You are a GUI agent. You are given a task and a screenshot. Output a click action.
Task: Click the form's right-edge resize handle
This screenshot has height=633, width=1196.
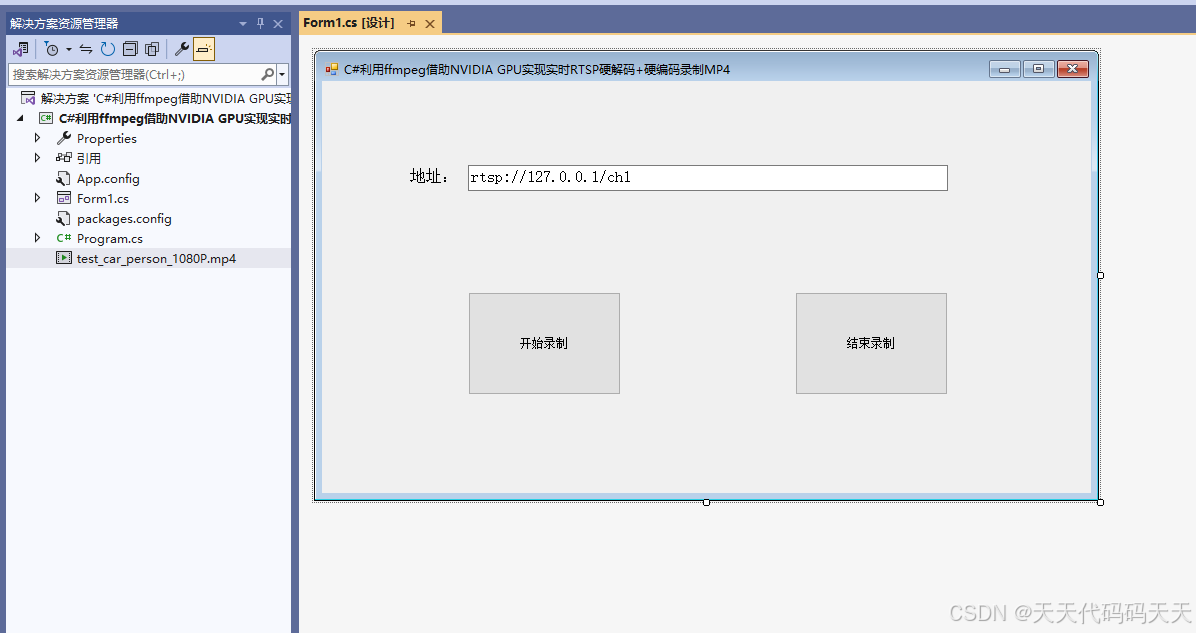(x=1100, y=275)
